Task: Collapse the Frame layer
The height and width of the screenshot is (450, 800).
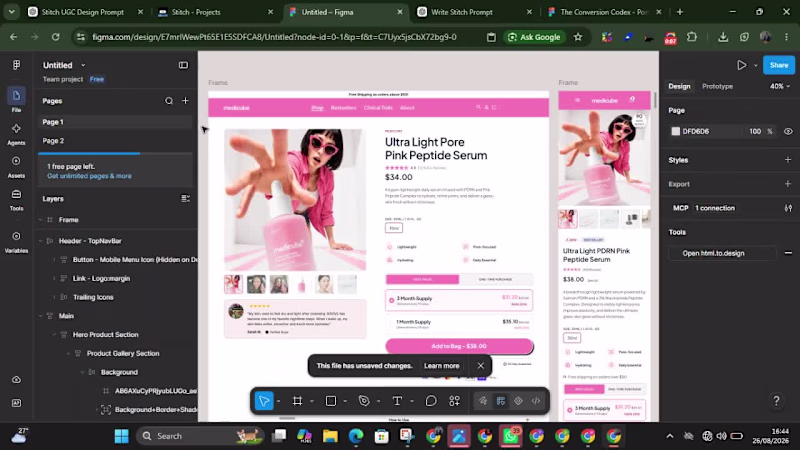Action: click(40, 220)
